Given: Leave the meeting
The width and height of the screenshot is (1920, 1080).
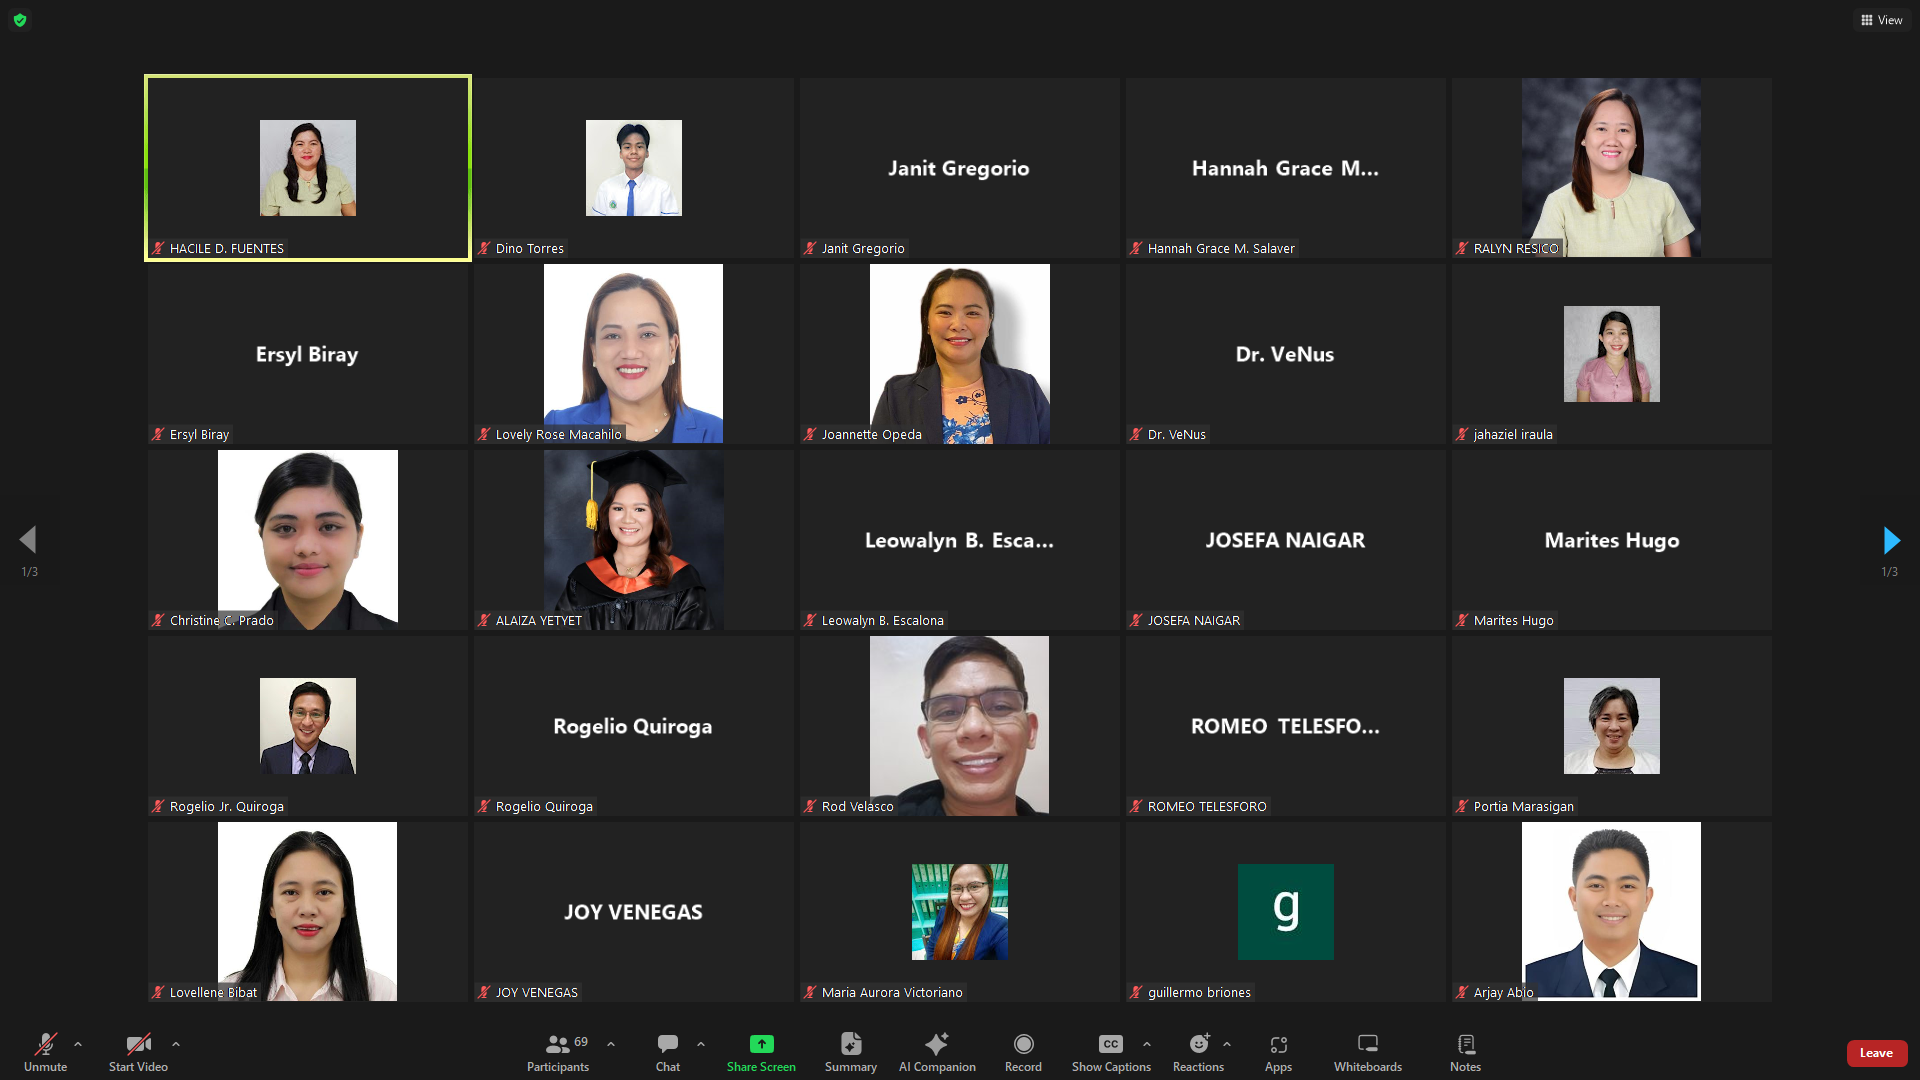Looking at the screenshot, I should 1876,1053.
